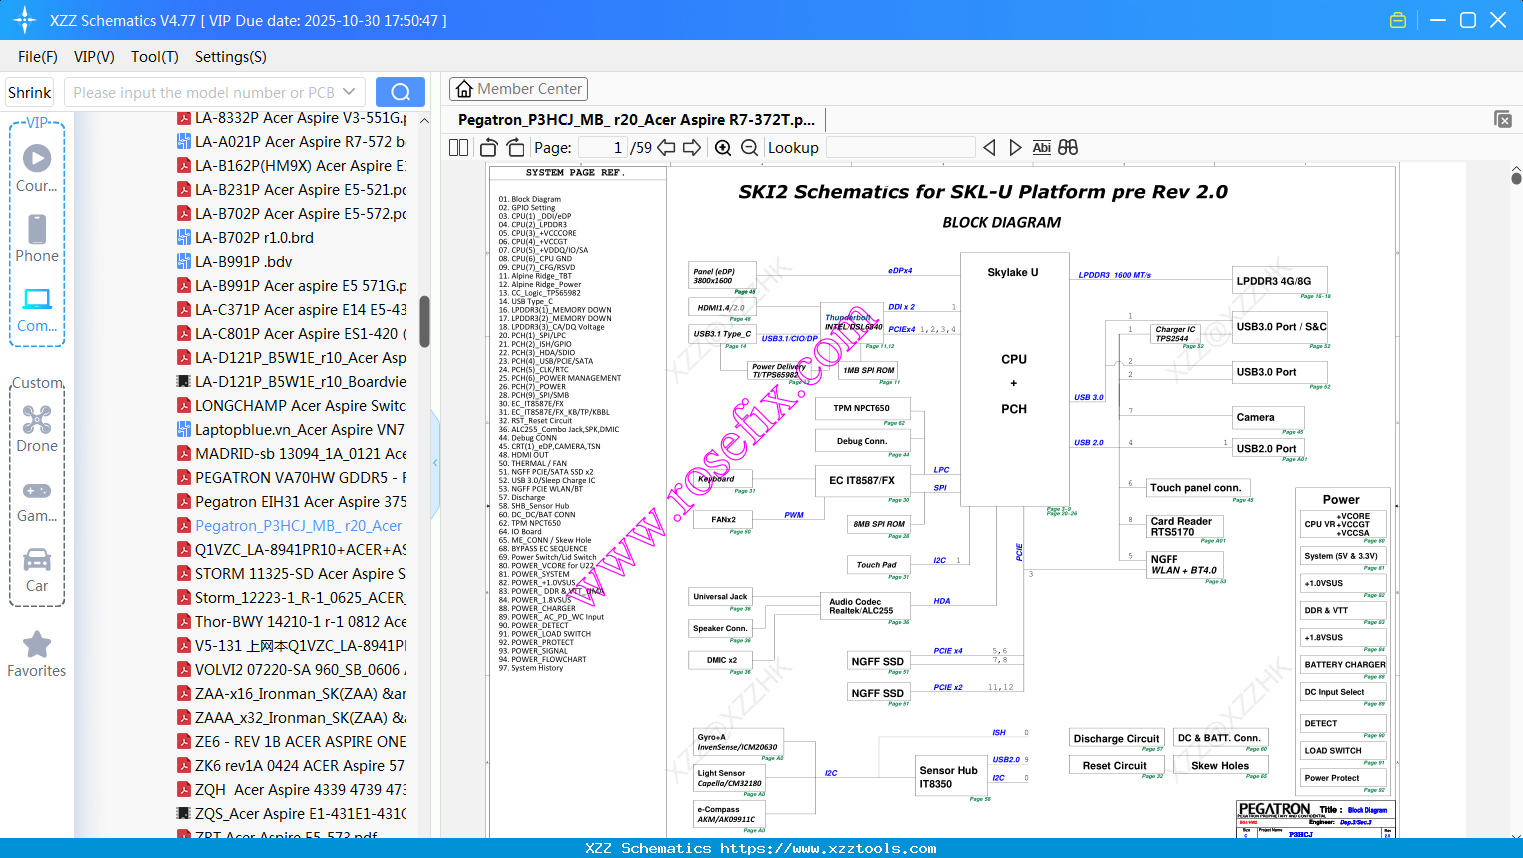Open LA-8332P Acer Aspire V3-551G file
The image size is (1523, 858).
point(292,118)
